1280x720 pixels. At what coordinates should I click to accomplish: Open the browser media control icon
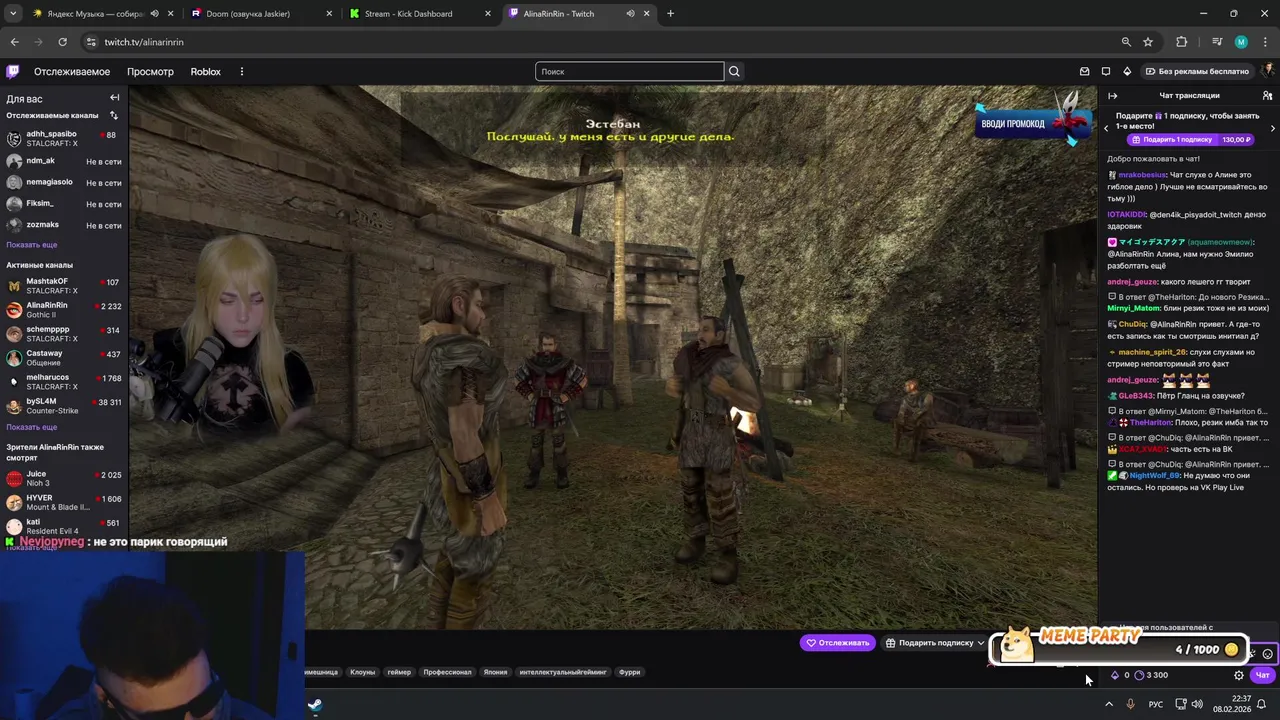(1217, 42)
